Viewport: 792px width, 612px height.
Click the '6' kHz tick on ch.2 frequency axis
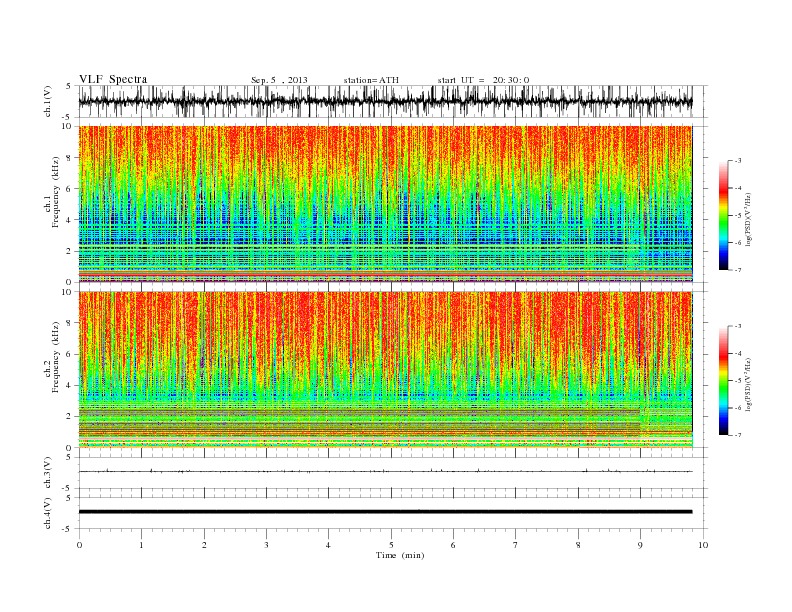(69, 354)
